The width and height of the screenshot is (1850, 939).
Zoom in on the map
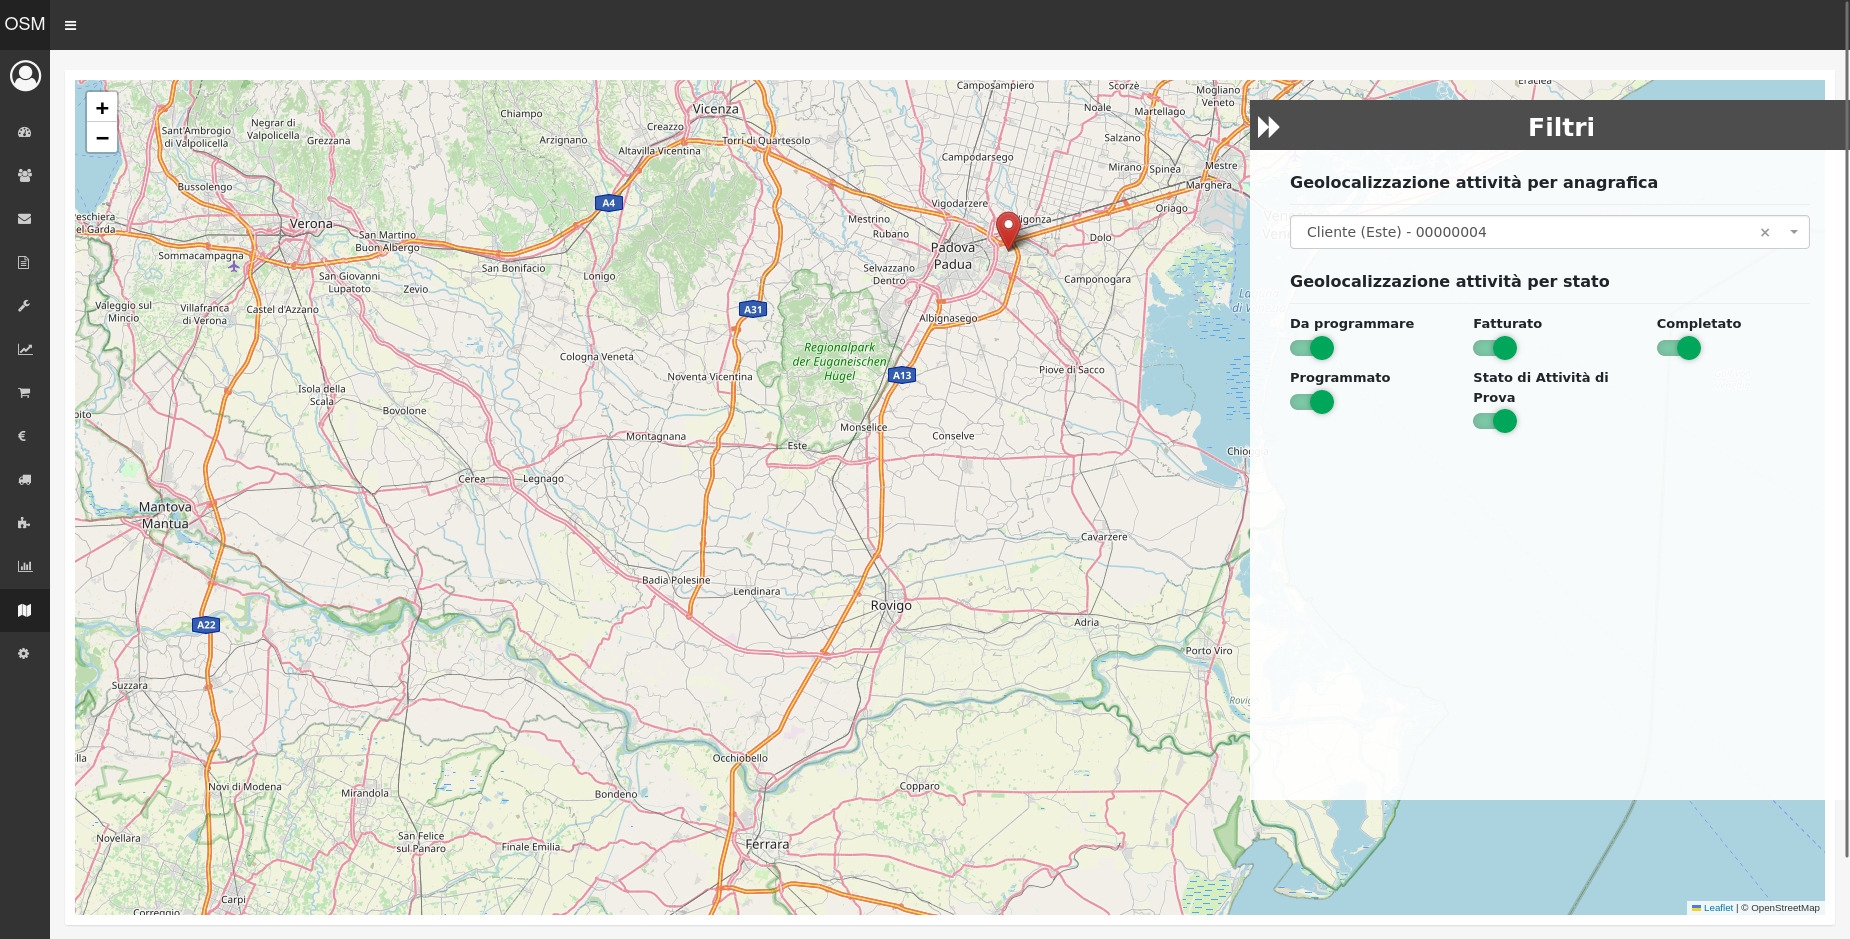pyautogui.click(x=102, y=108)
